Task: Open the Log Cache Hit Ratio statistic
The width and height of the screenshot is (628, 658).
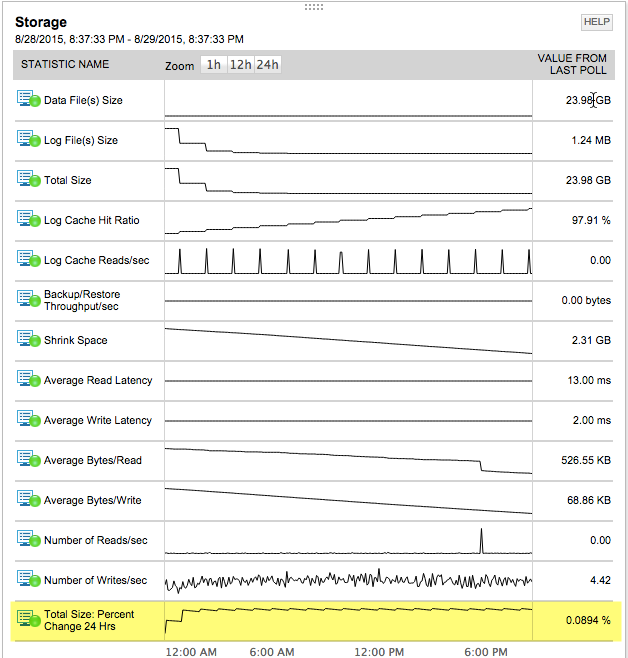Action: [x=91, y=220]
